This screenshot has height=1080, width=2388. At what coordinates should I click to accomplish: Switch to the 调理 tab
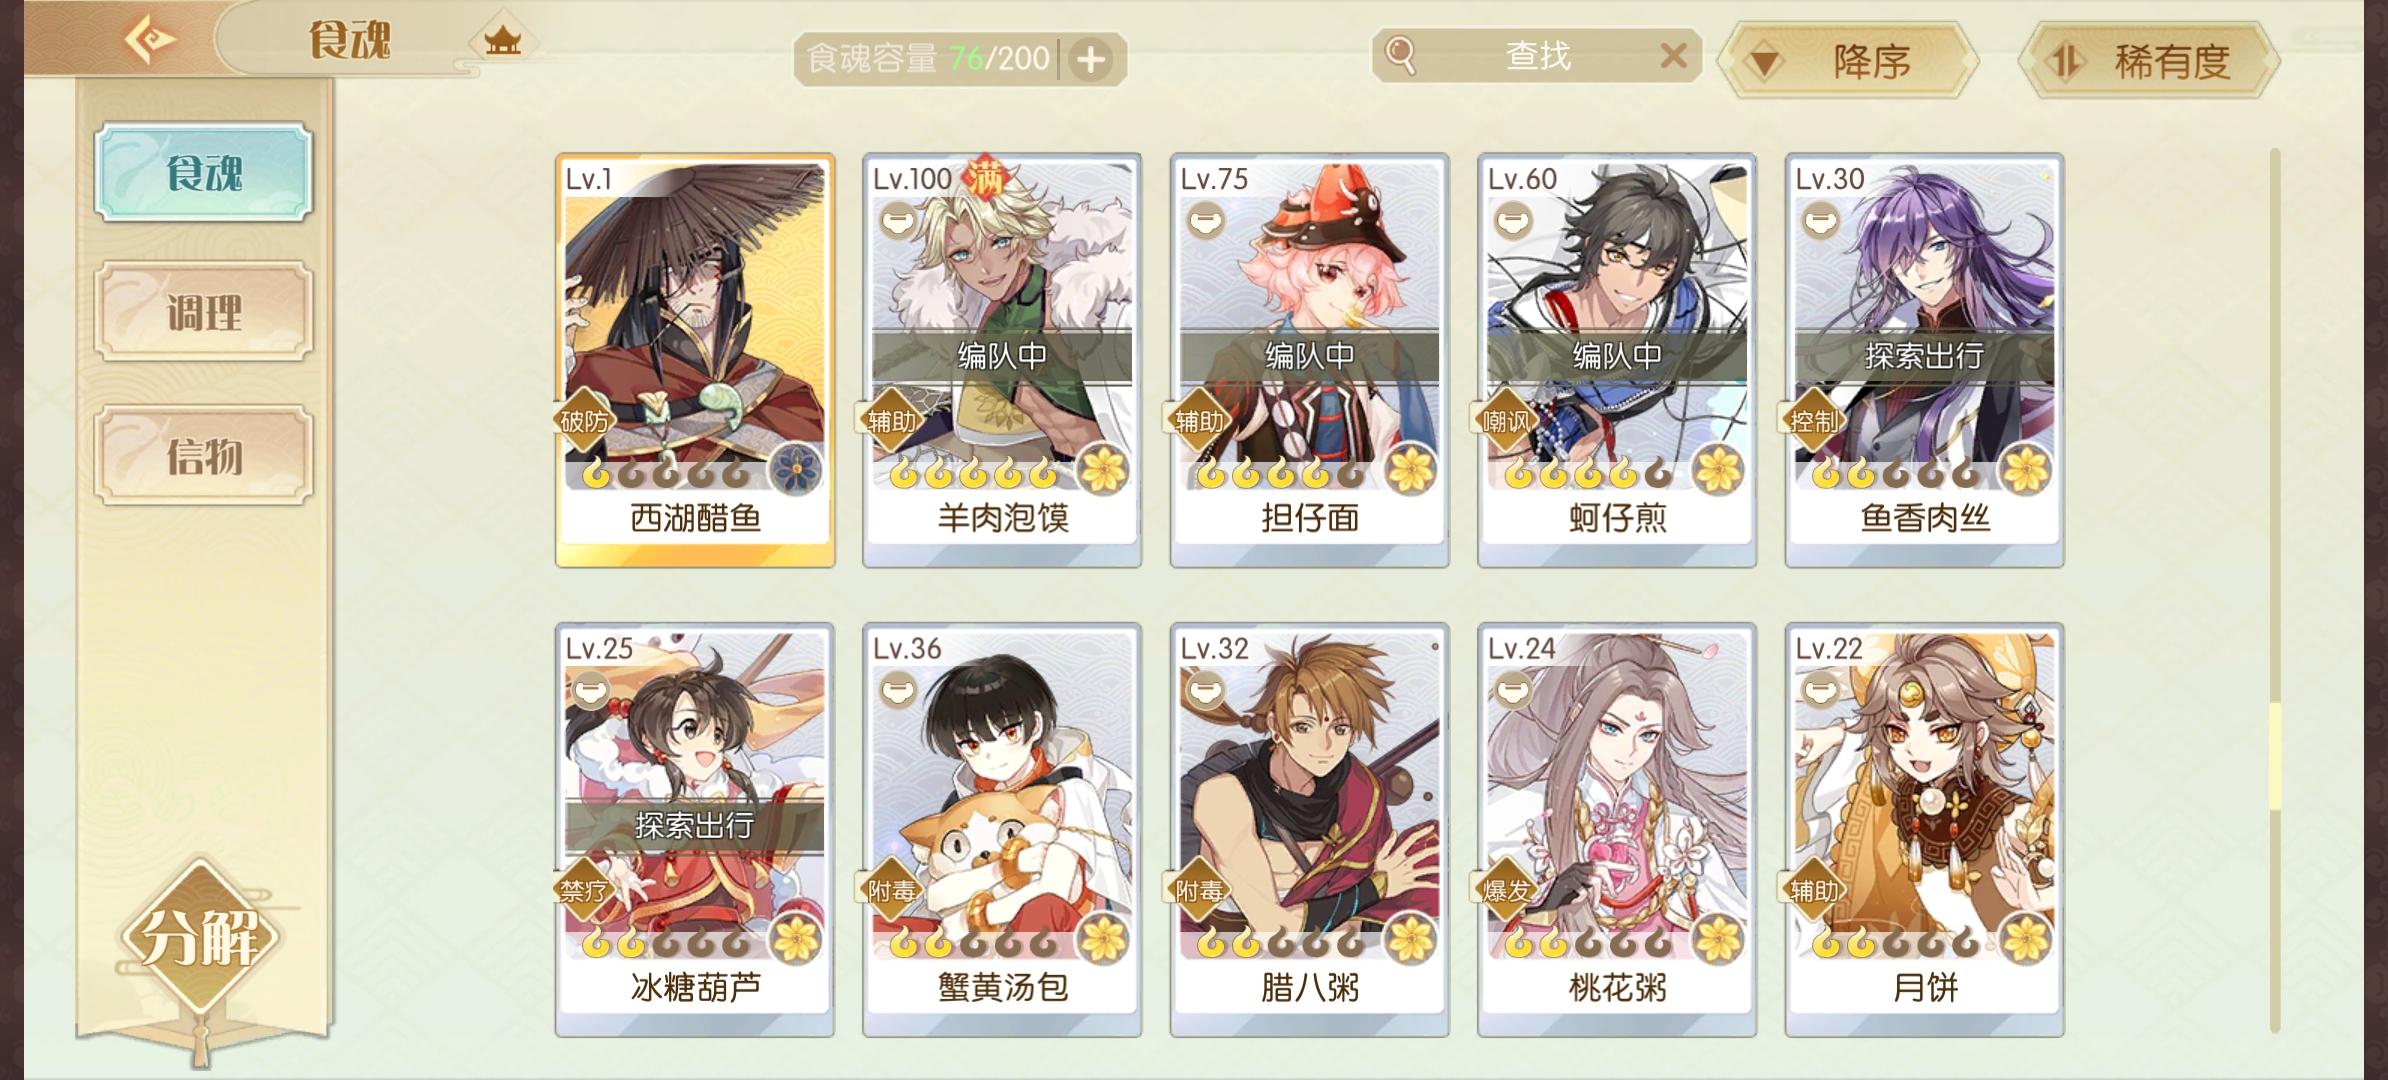[x=204, y=312]
